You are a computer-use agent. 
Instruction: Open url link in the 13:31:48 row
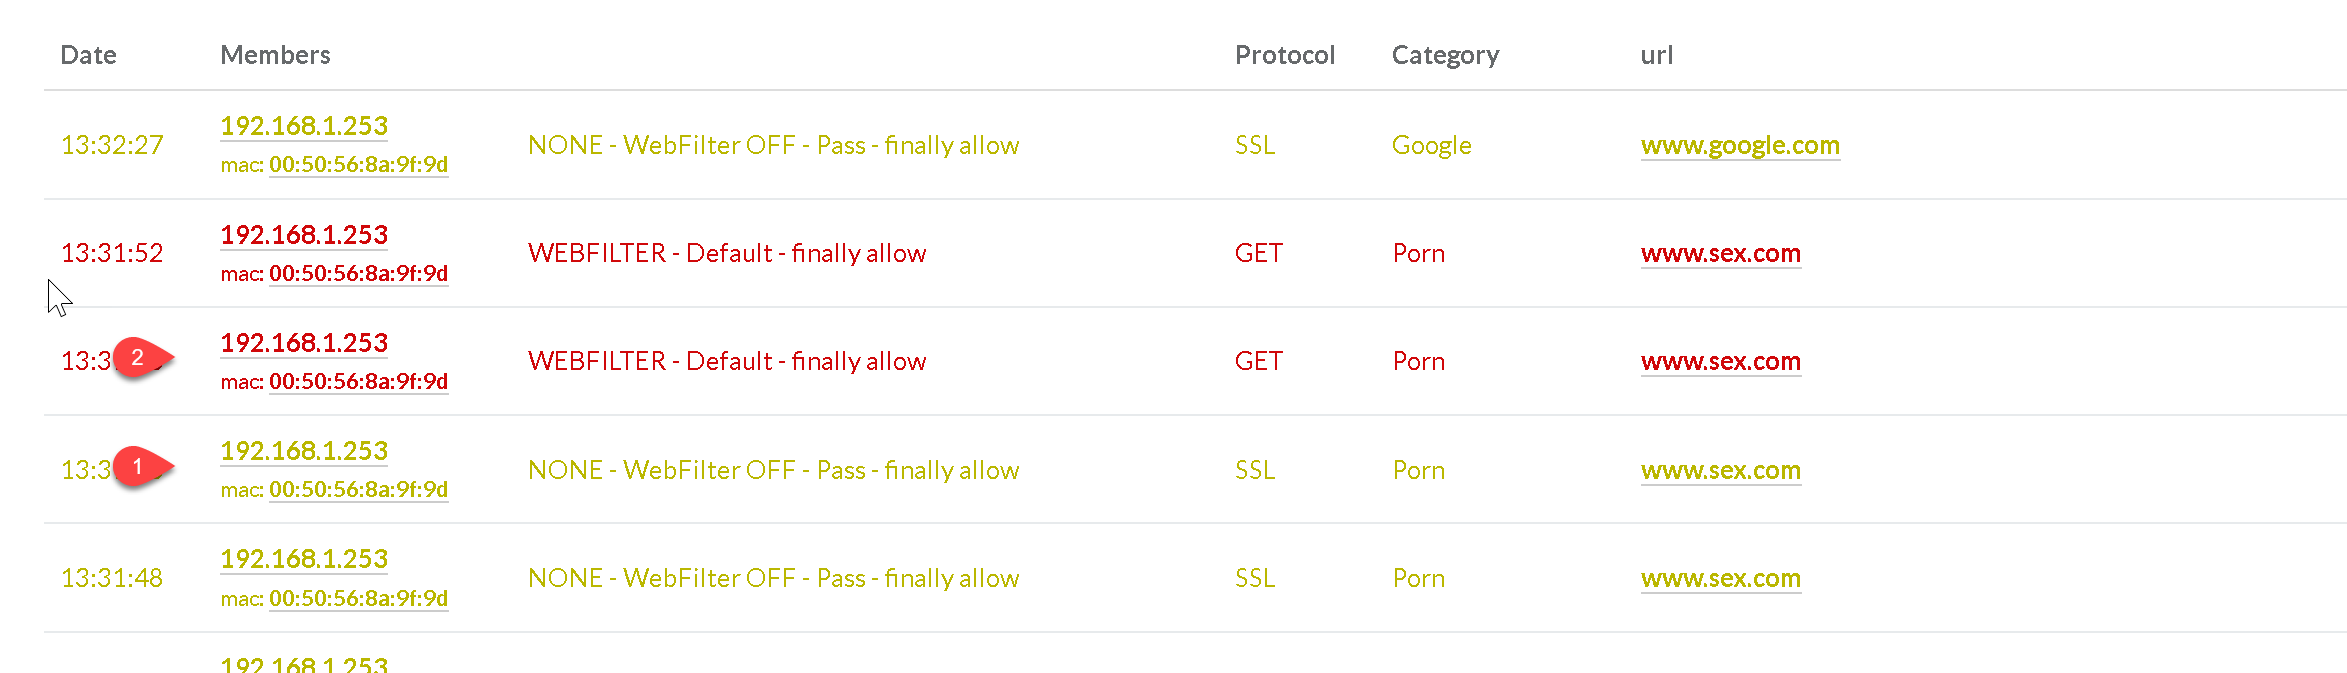tap(1720, 579)
